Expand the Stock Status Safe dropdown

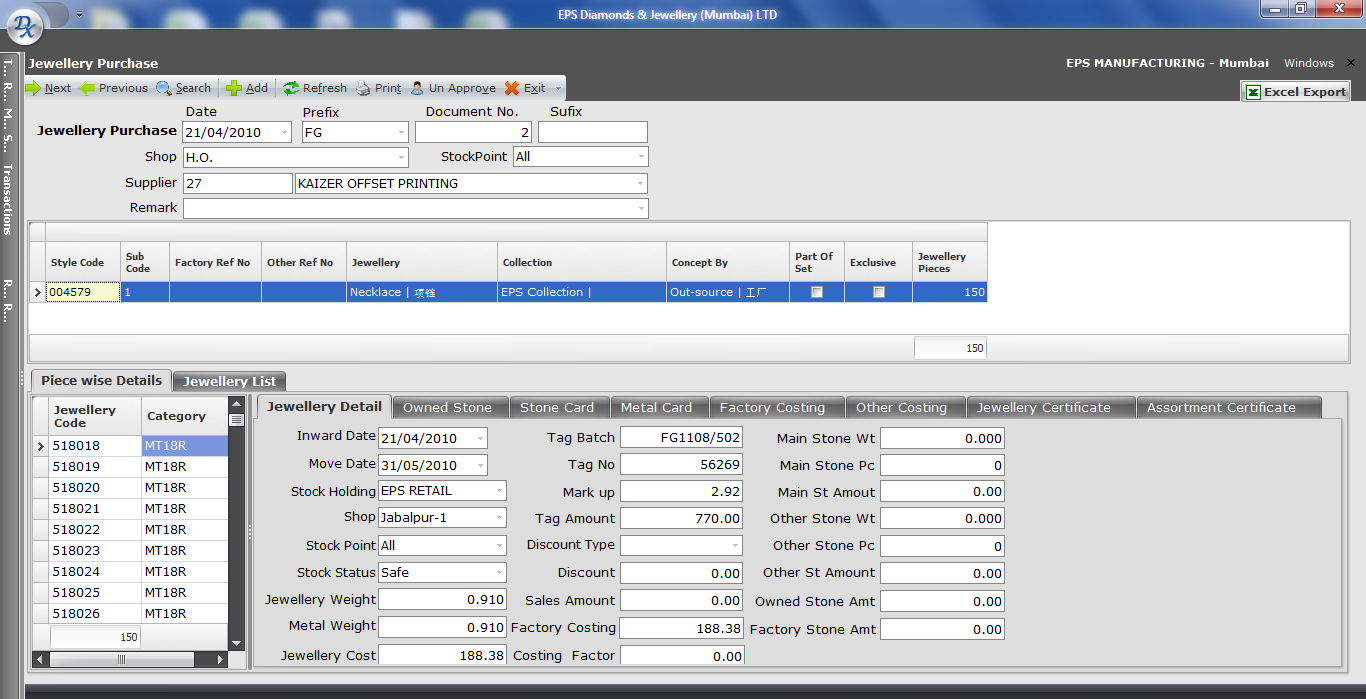point(499,573)
